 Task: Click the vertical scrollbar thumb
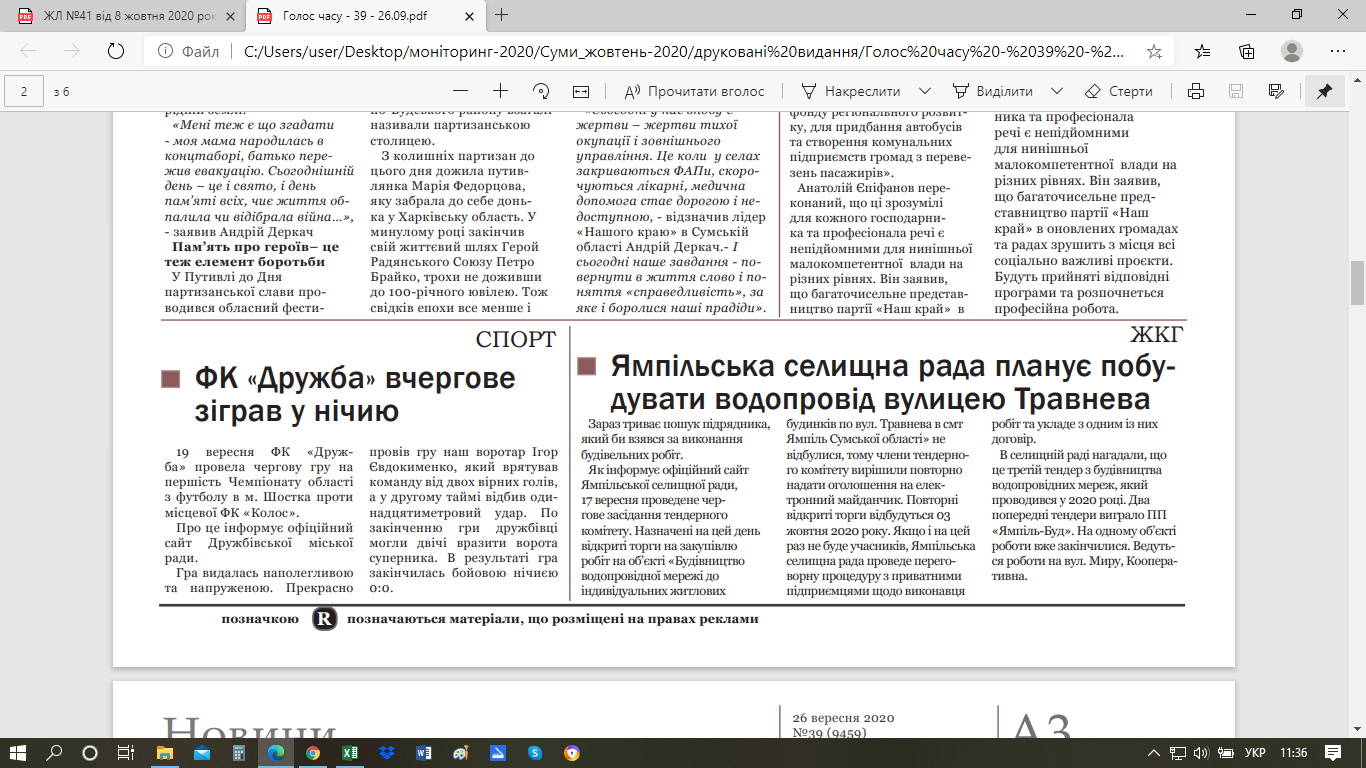pos(1357,283)
